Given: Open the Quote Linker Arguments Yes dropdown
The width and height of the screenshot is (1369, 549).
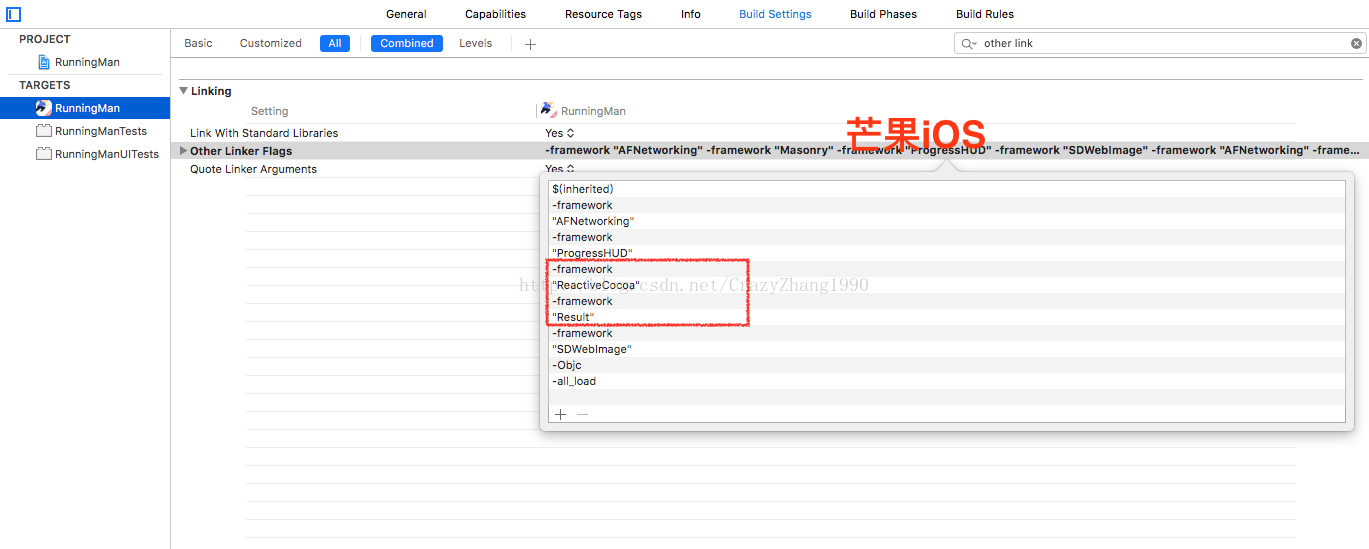Looking at the screenshot, I should click(559, 169).
